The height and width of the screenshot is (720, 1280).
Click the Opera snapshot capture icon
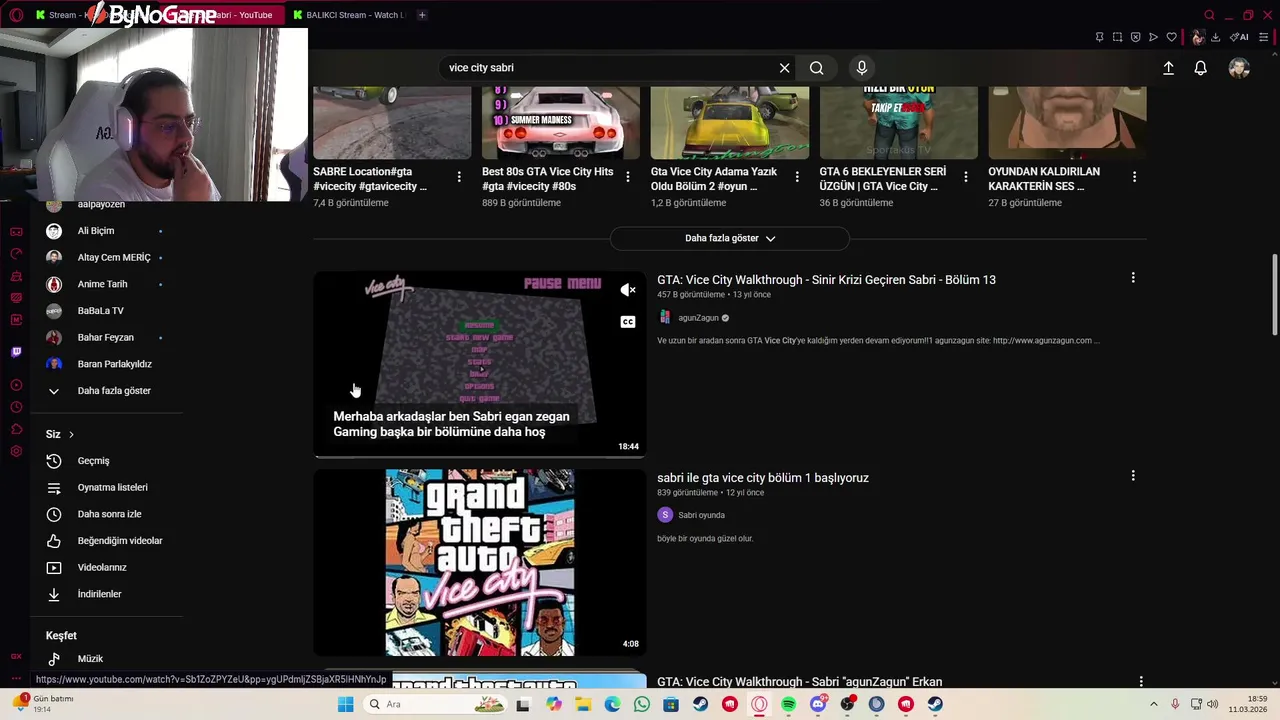(1117, 37)
